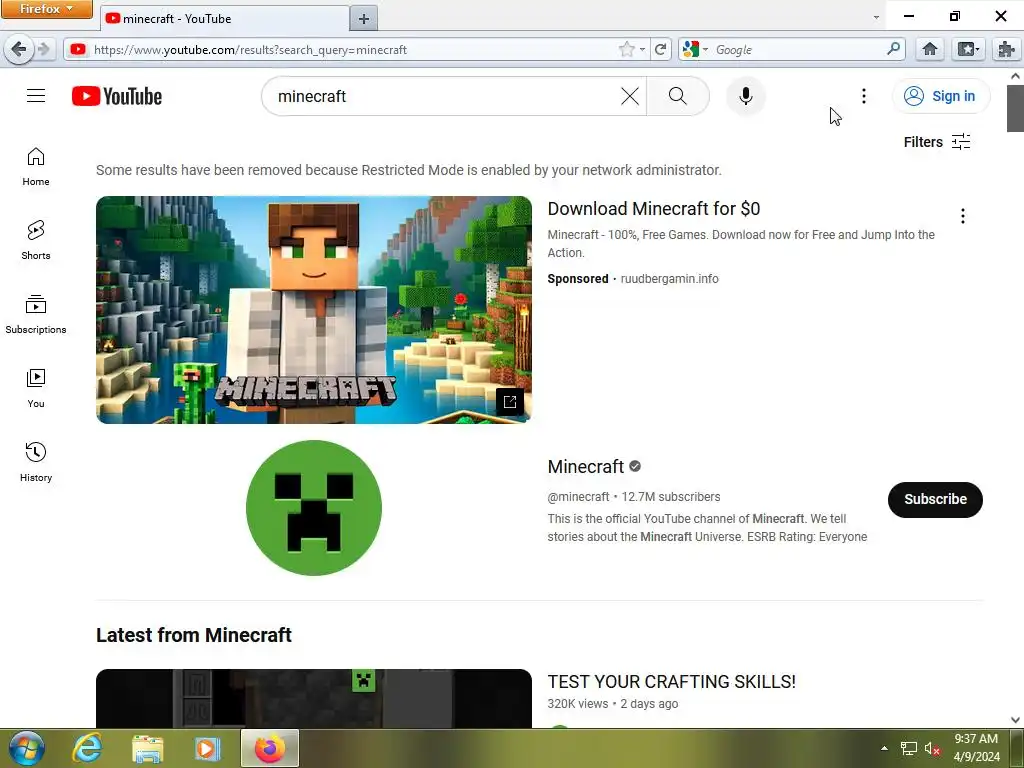Open Windows Media Player from taskbar
This screenshot has width=1024, height=768.
(x=206, y=748)
